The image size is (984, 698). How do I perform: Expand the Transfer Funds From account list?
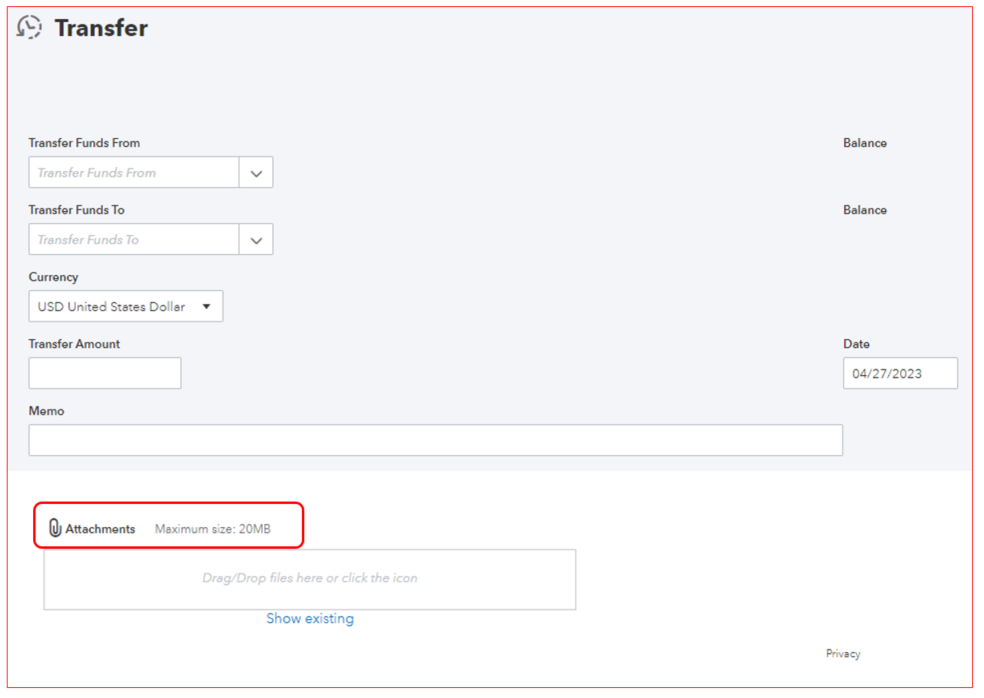[256, 172]
